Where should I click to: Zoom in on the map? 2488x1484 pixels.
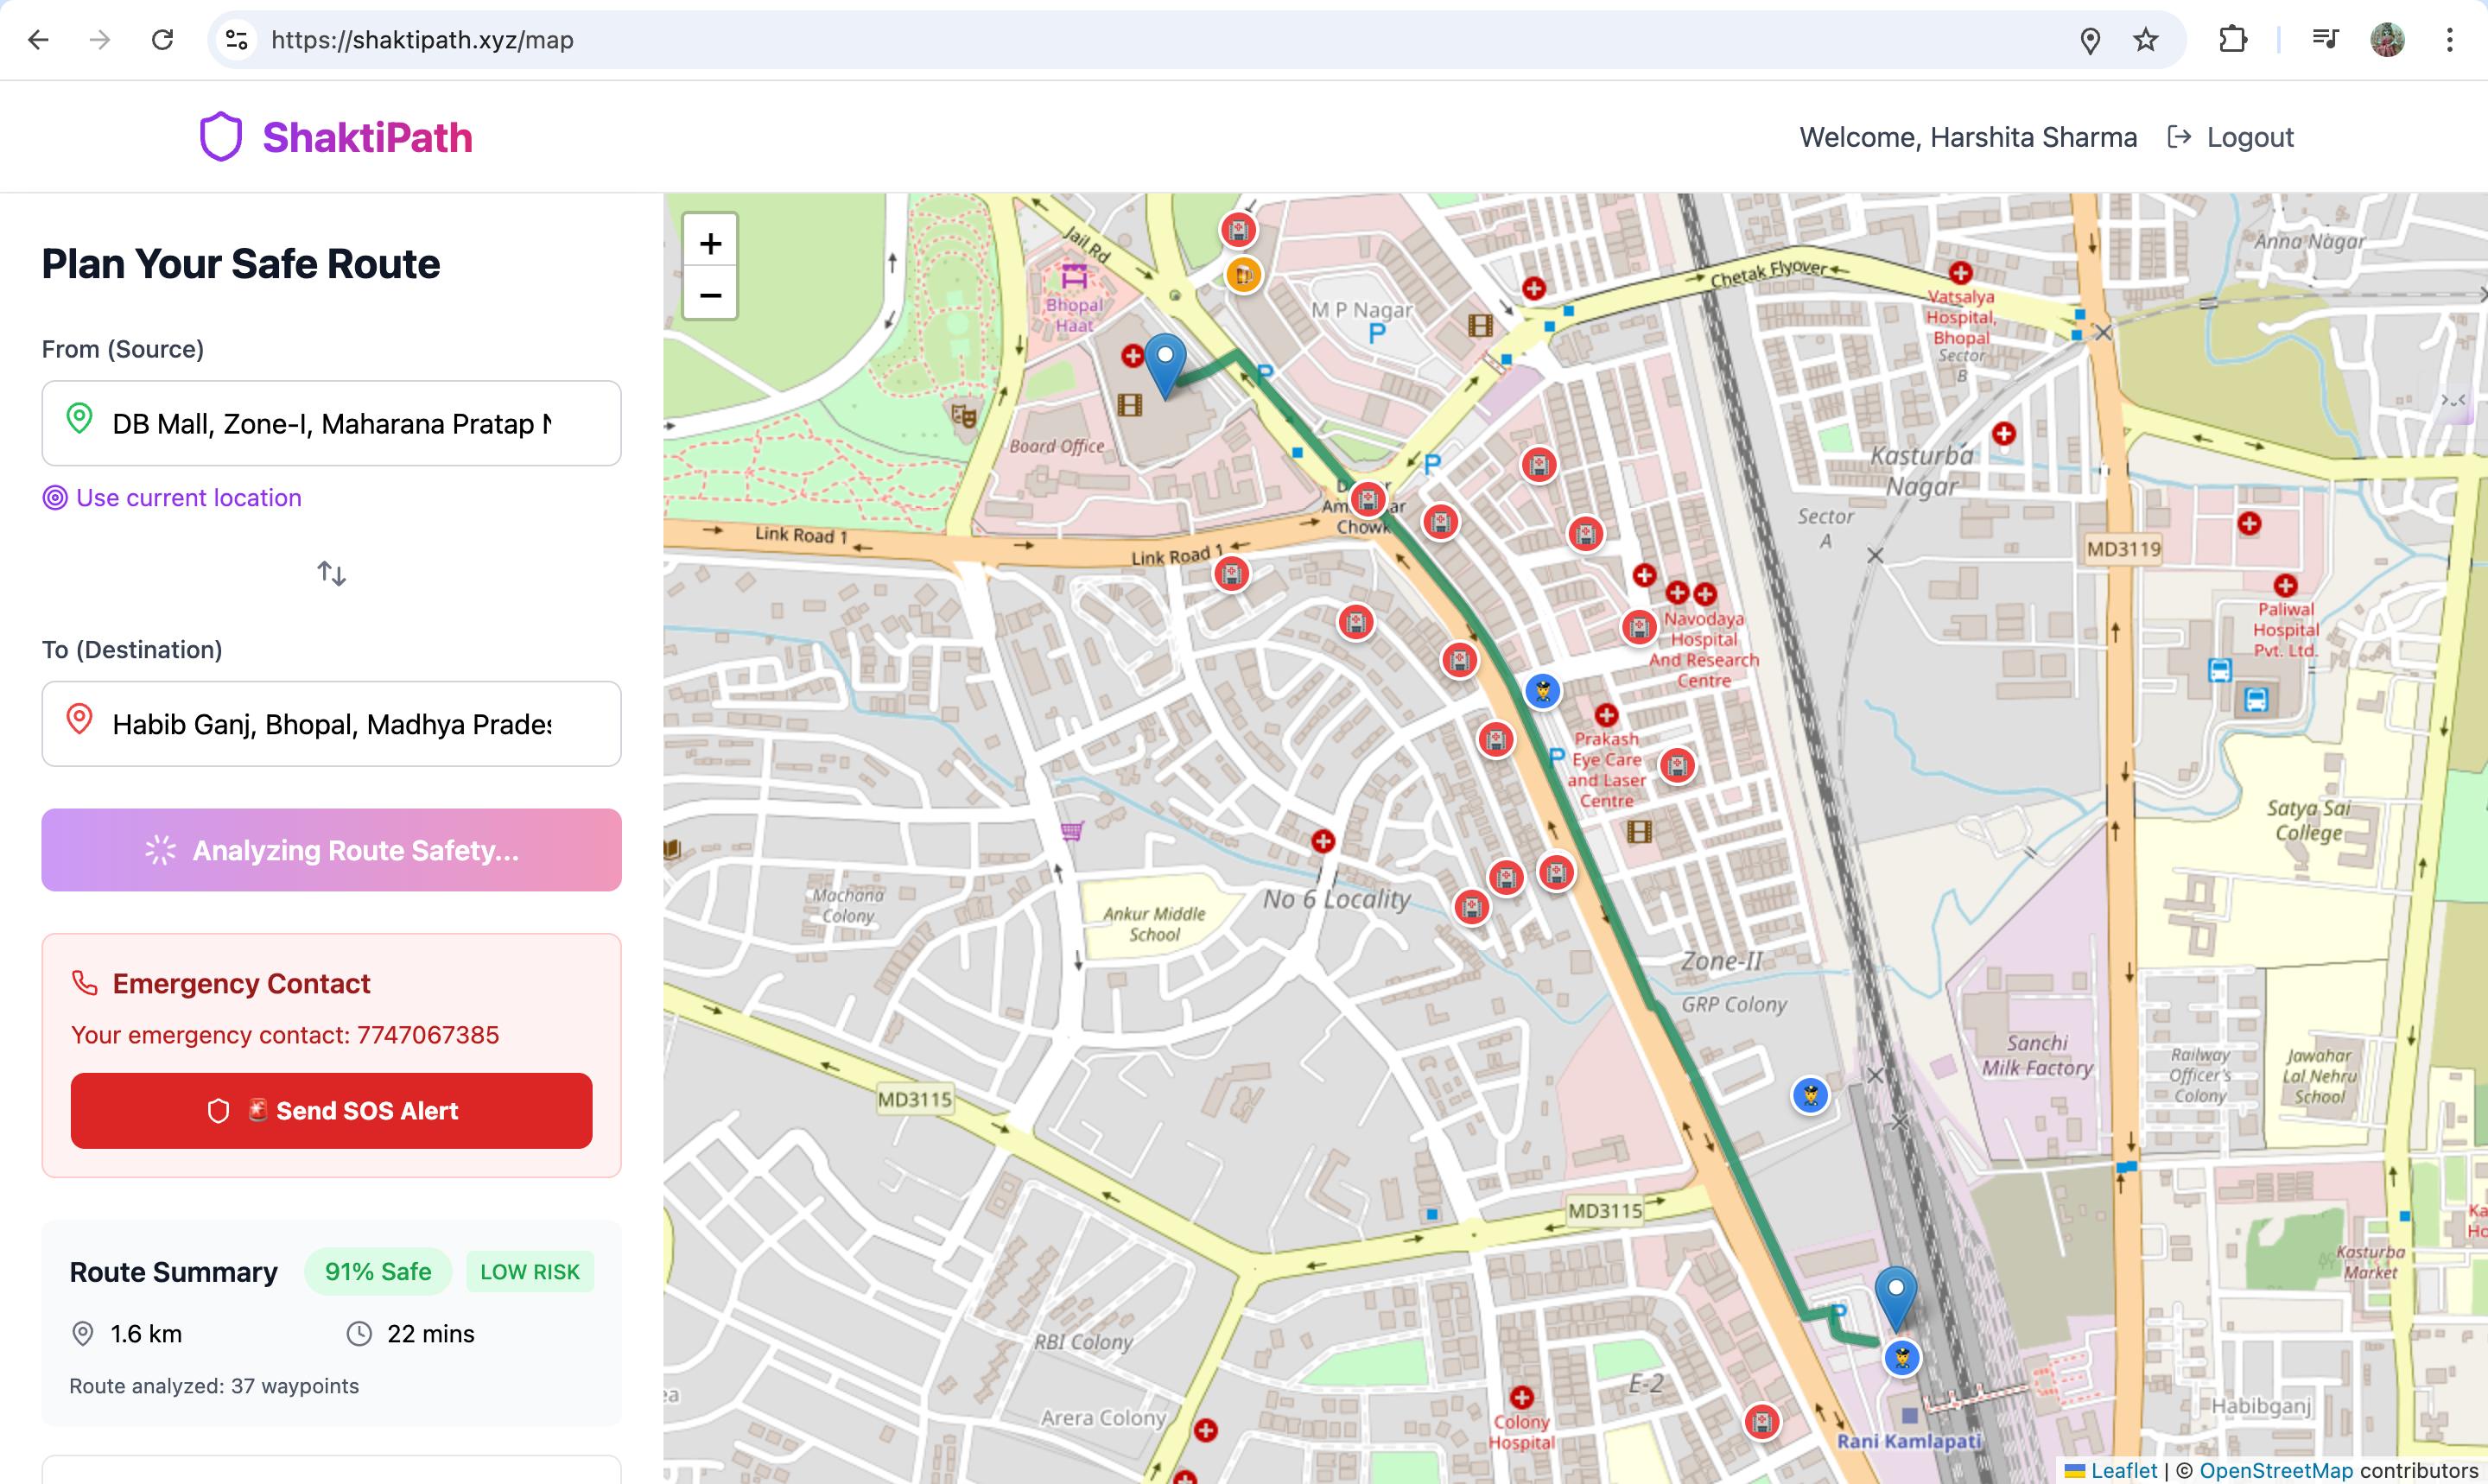[x=710, y=243]
